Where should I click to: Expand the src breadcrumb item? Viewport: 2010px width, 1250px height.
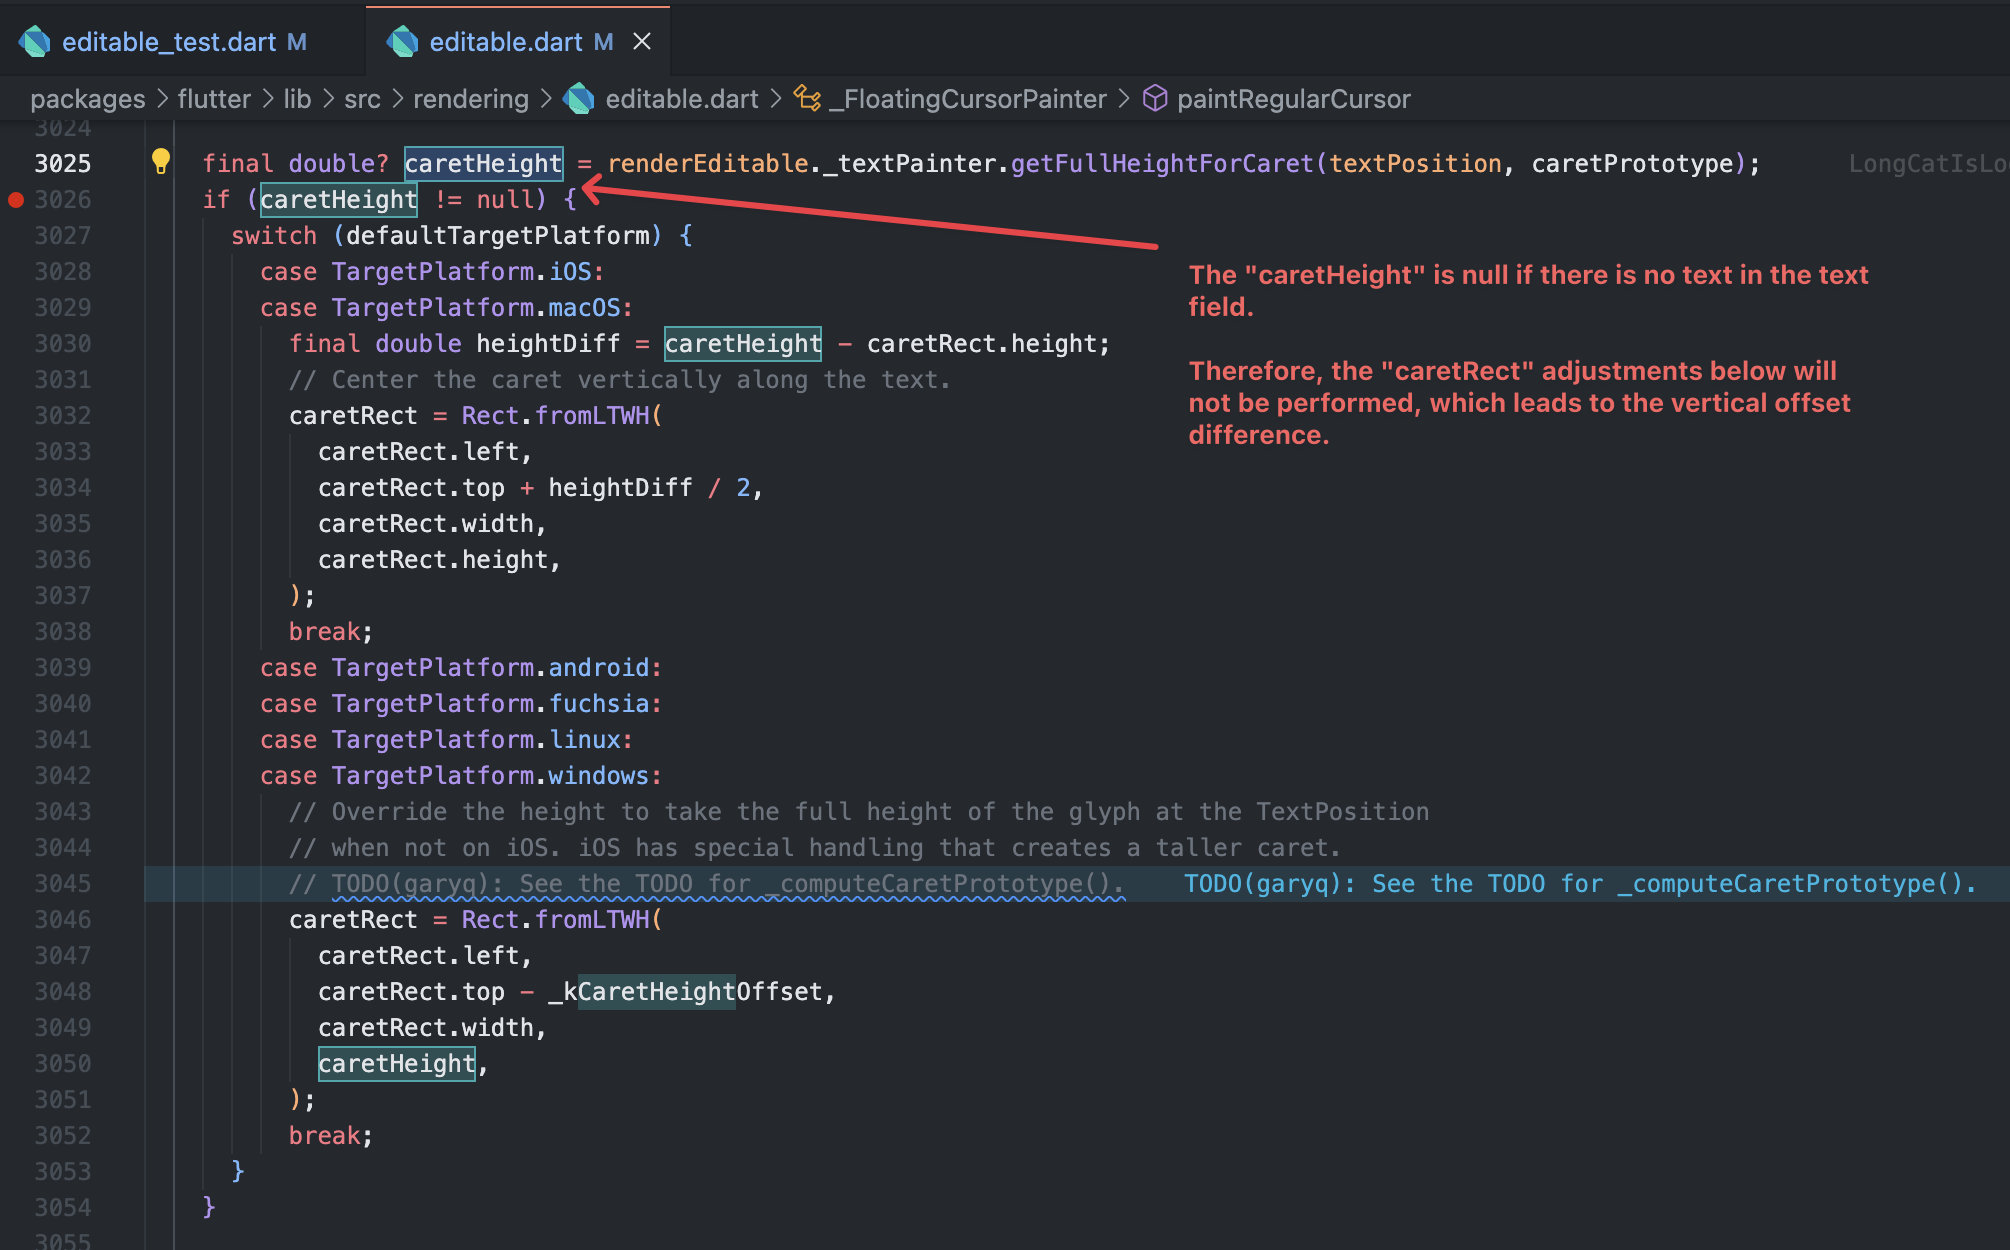[x=362, y=98]
